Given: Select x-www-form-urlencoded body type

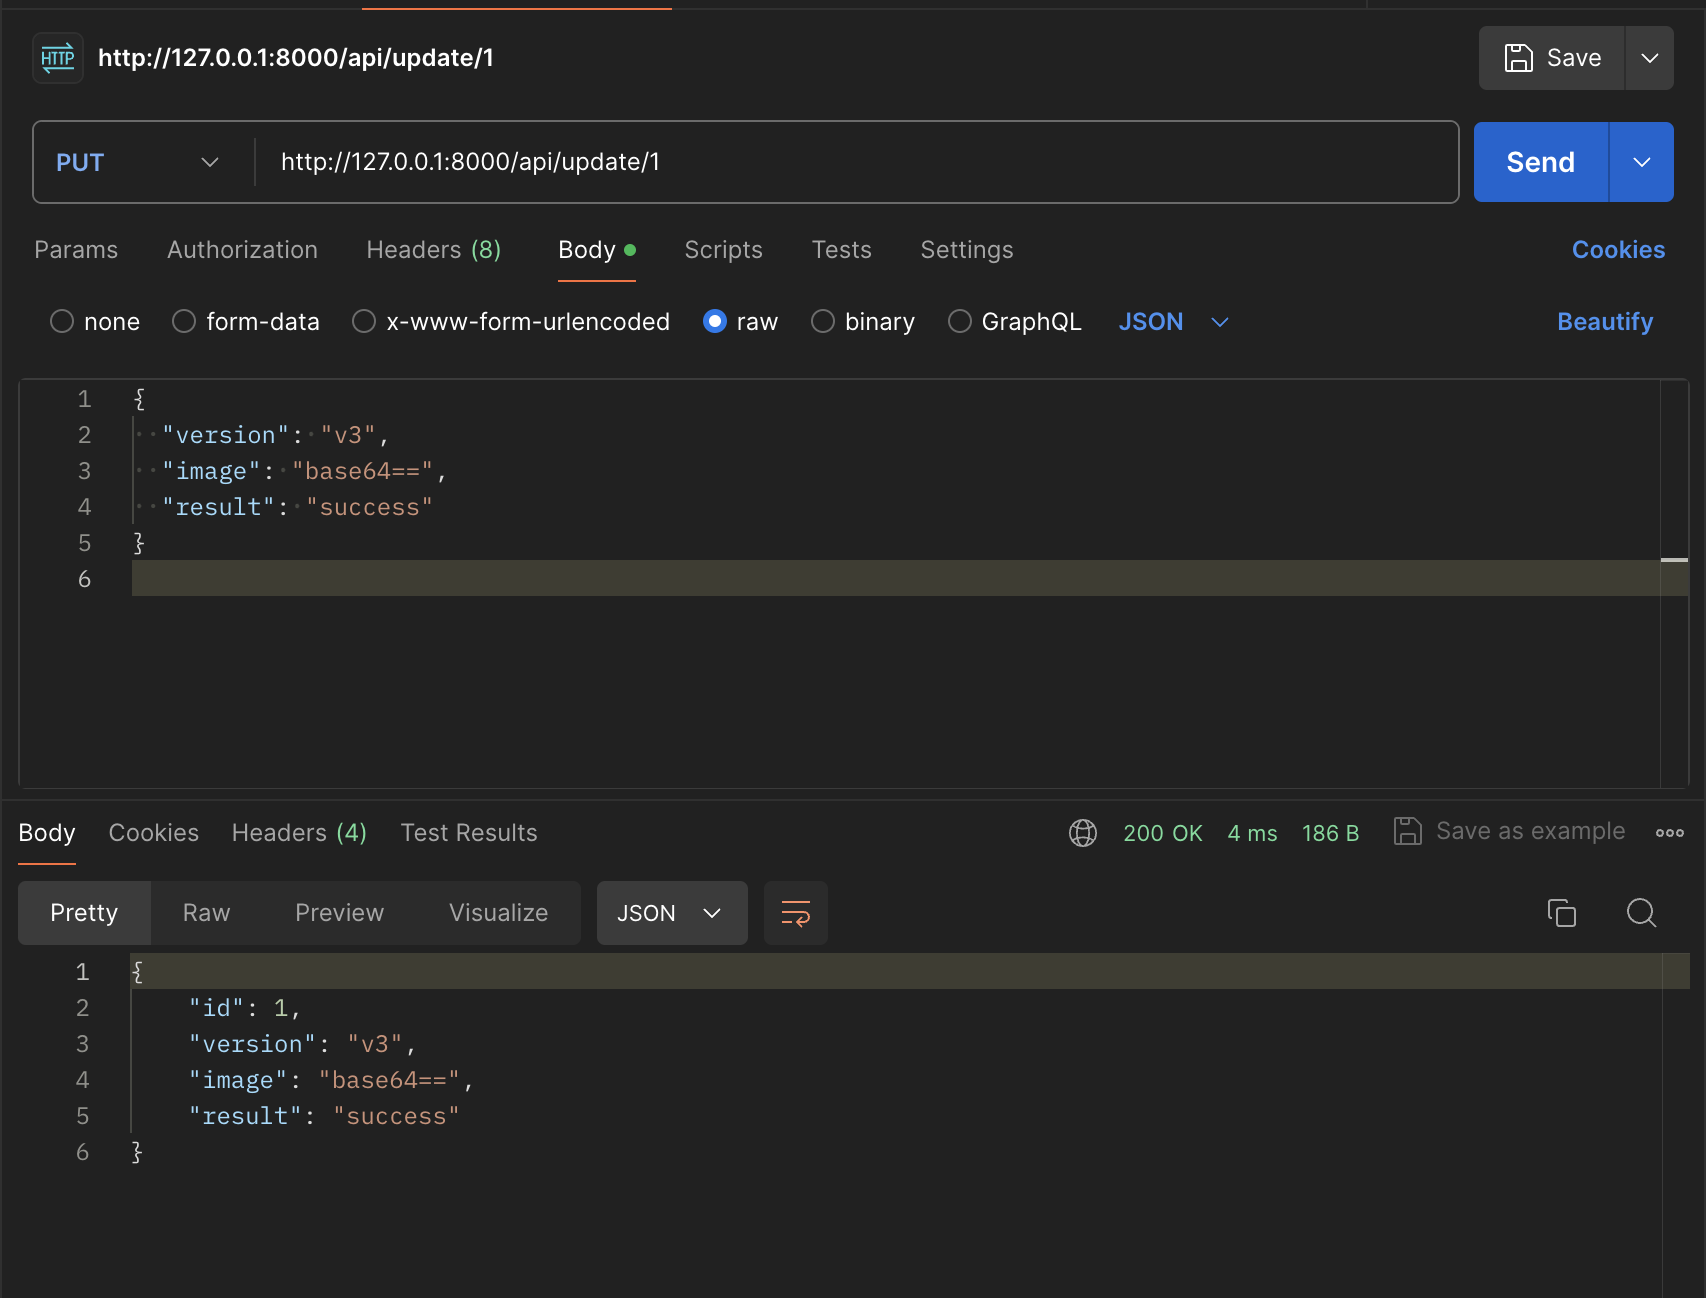Looking at the screenshot, I should 364,321.
